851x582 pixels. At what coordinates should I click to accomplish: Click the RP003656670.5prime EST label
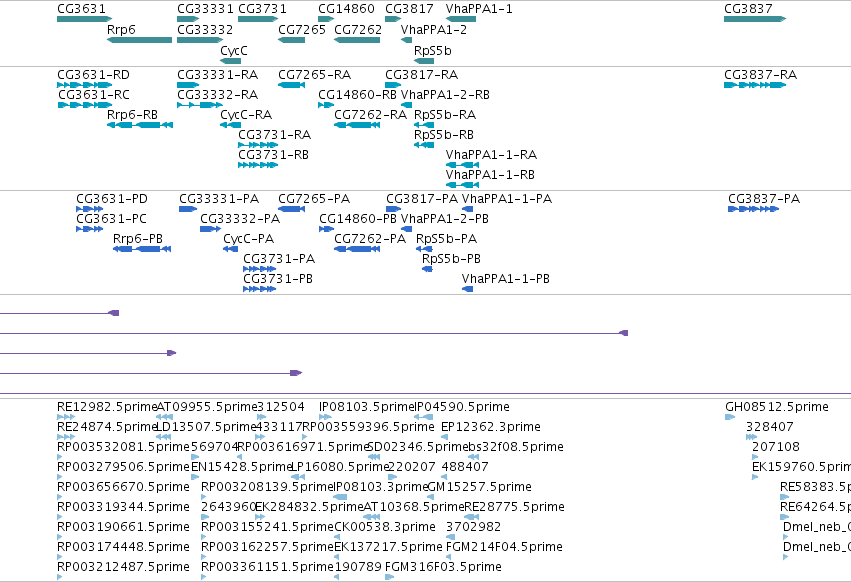coord(123,486)
